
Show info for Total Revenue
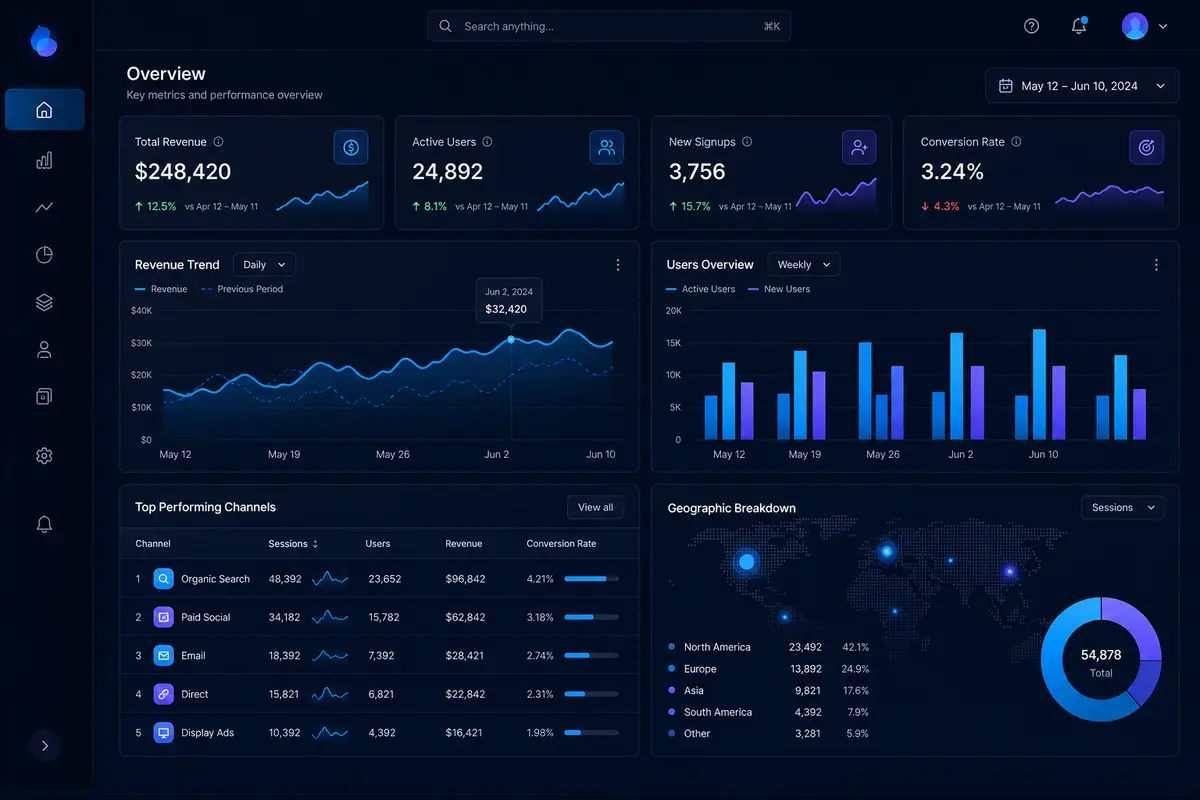[219, 142]
